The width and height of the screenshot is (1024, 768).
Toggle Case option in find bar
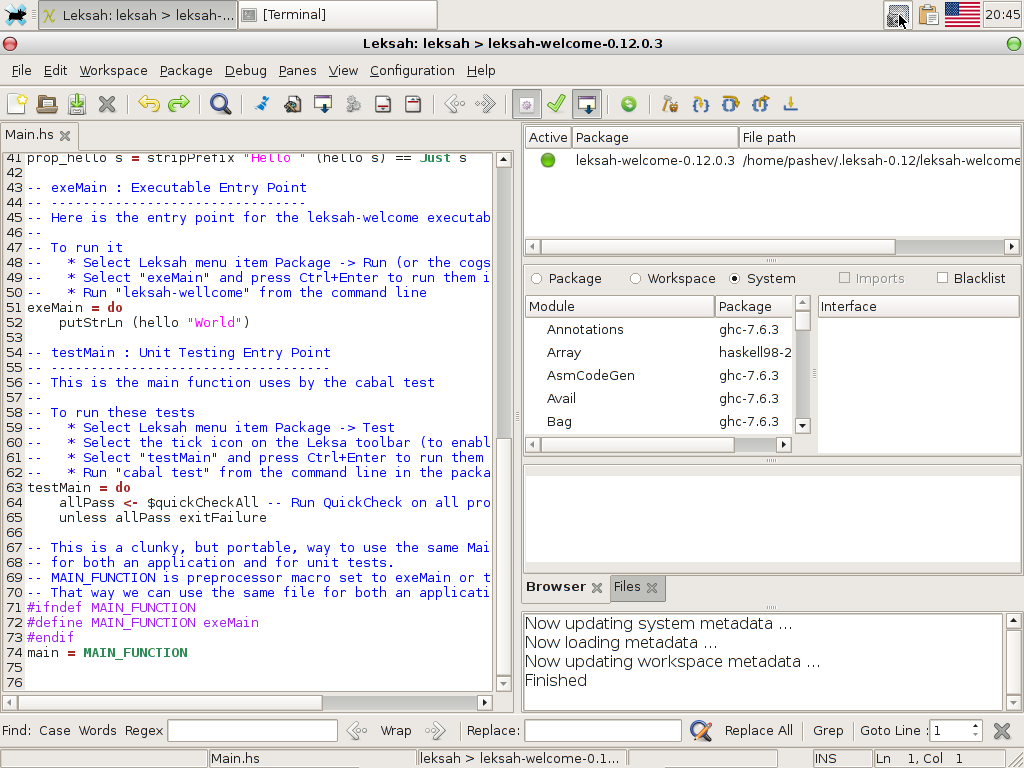55,730
